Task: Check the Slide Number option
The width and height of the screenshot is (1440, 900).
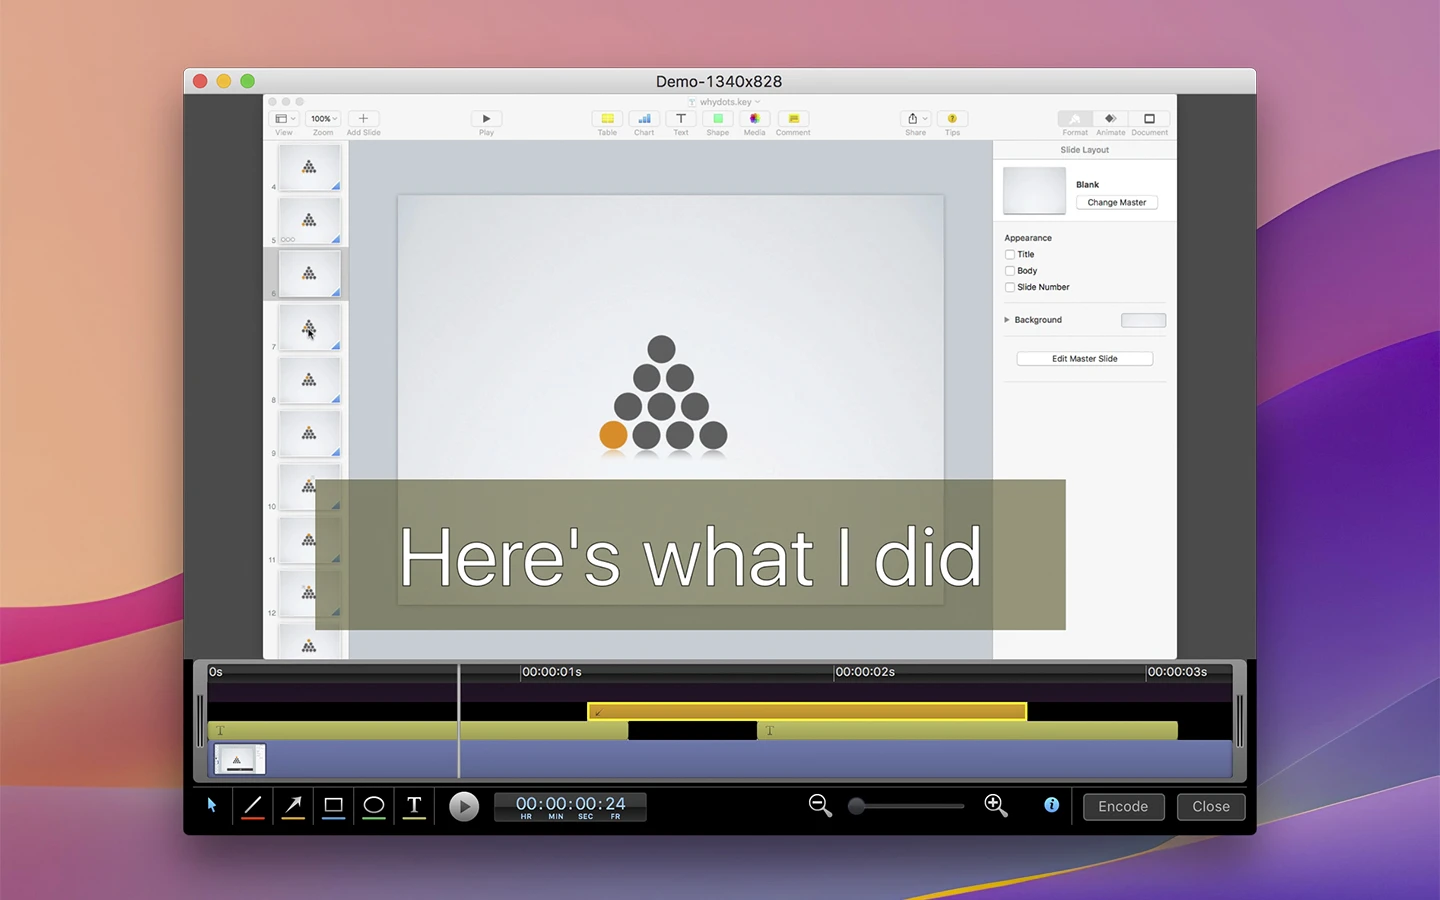Action: coord(1010,287)
